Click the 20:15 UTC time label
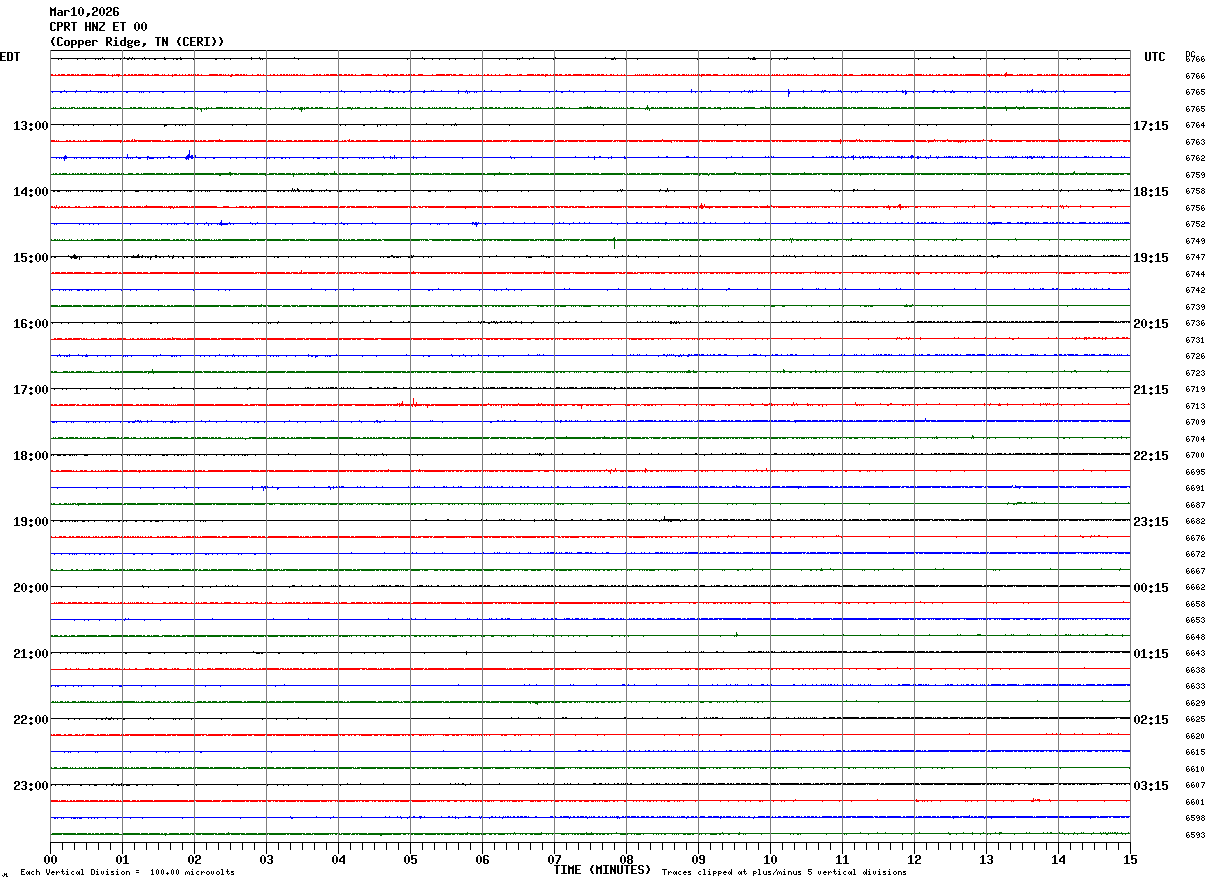The image size is (1210, 886). click(x=1151, y=324)
